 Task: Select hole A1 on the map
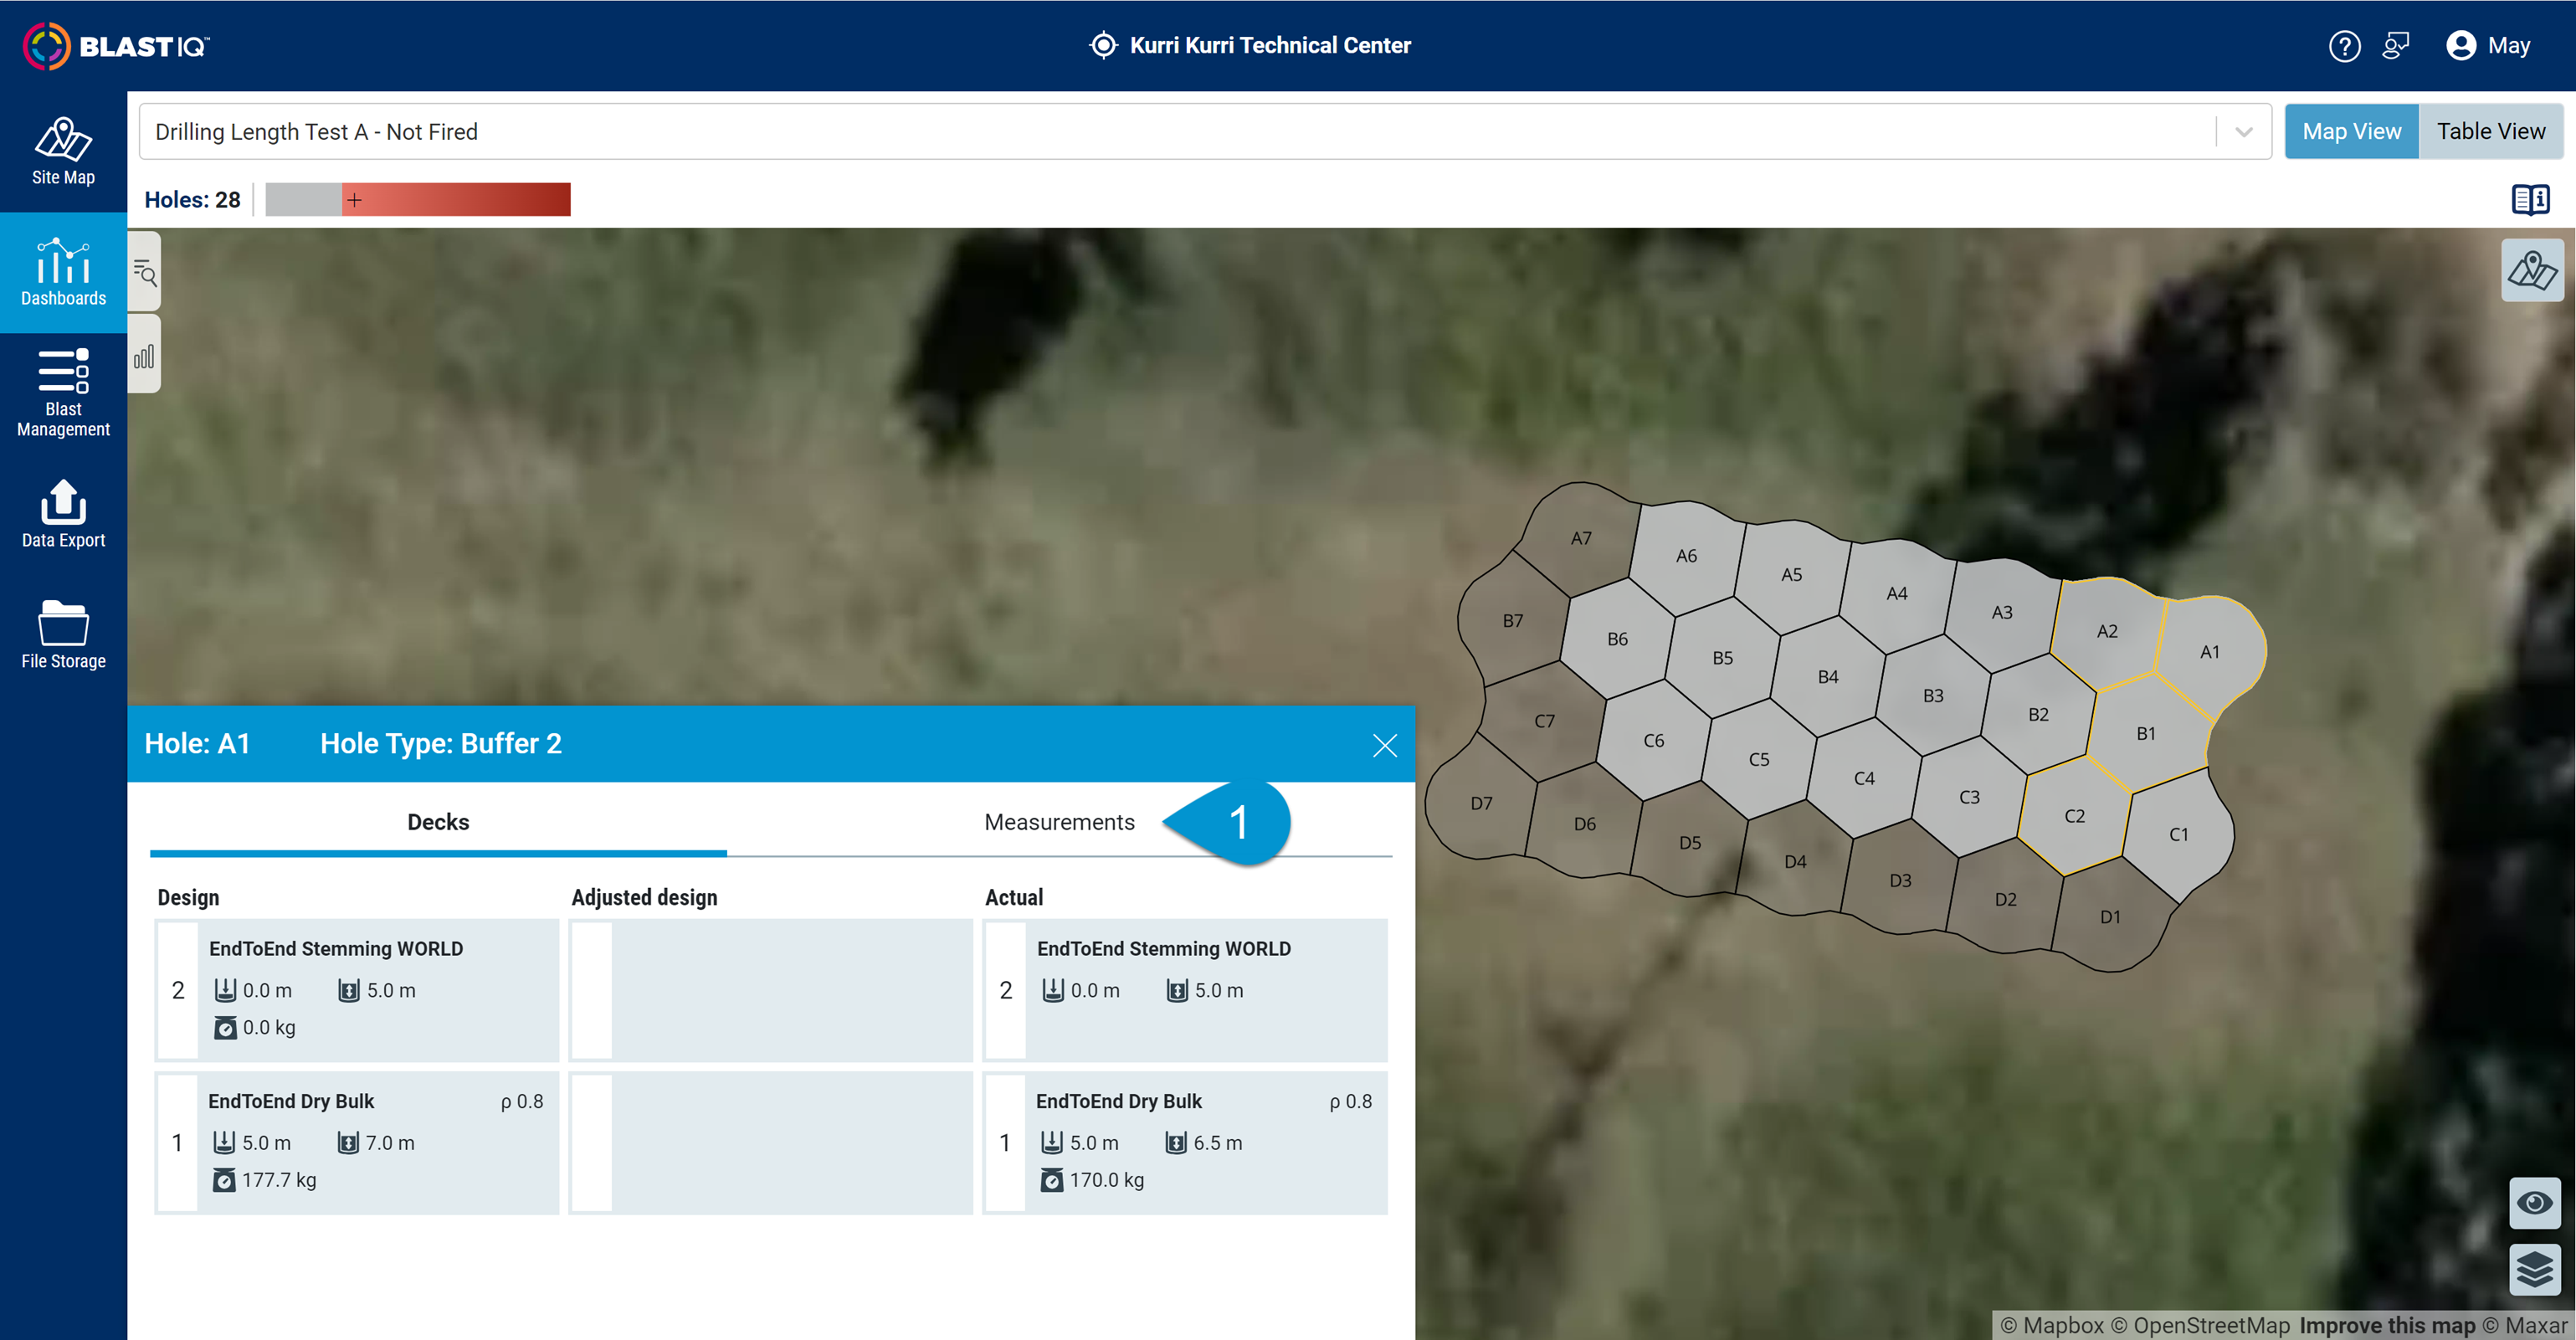point(2210,652)
